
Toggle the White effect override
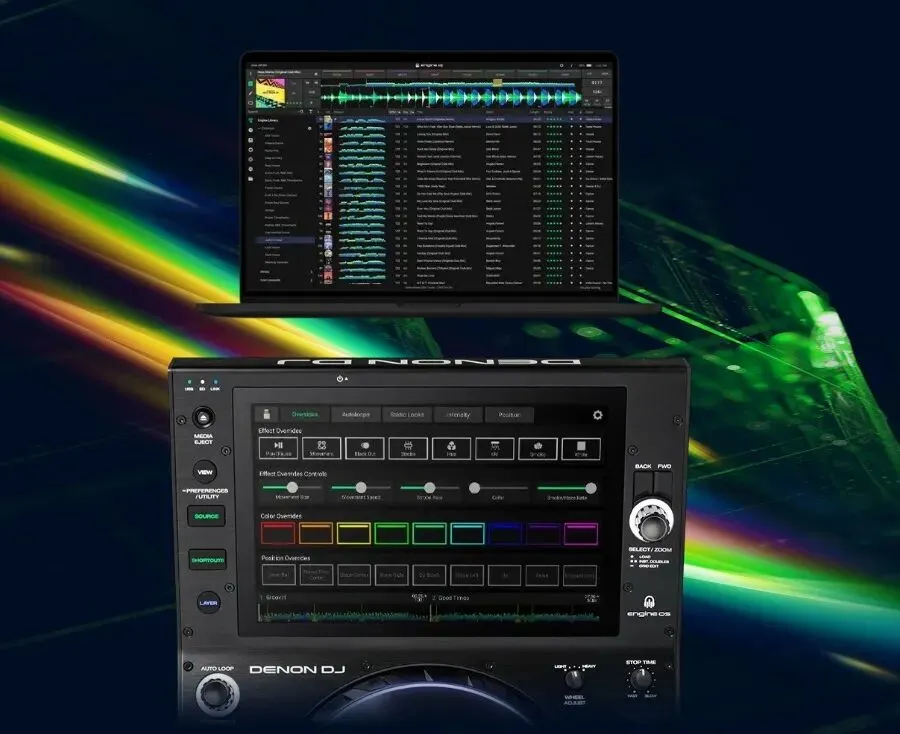click(581, 448)
